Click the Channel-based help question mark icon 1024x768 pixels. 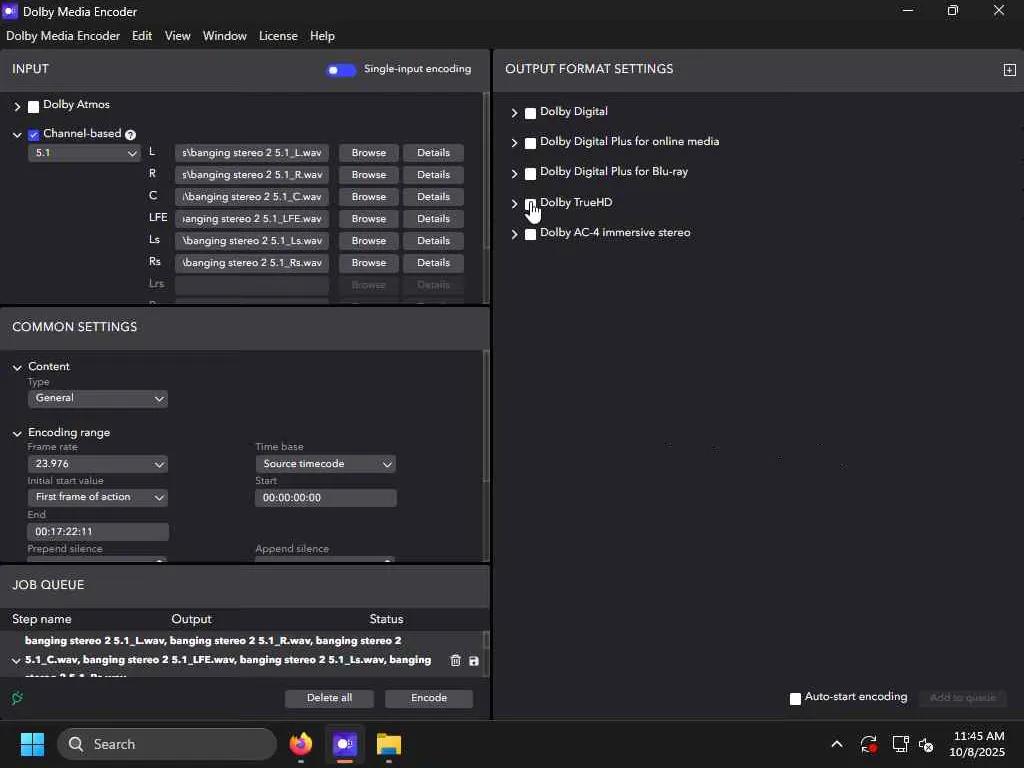click(x=130, y=135)
